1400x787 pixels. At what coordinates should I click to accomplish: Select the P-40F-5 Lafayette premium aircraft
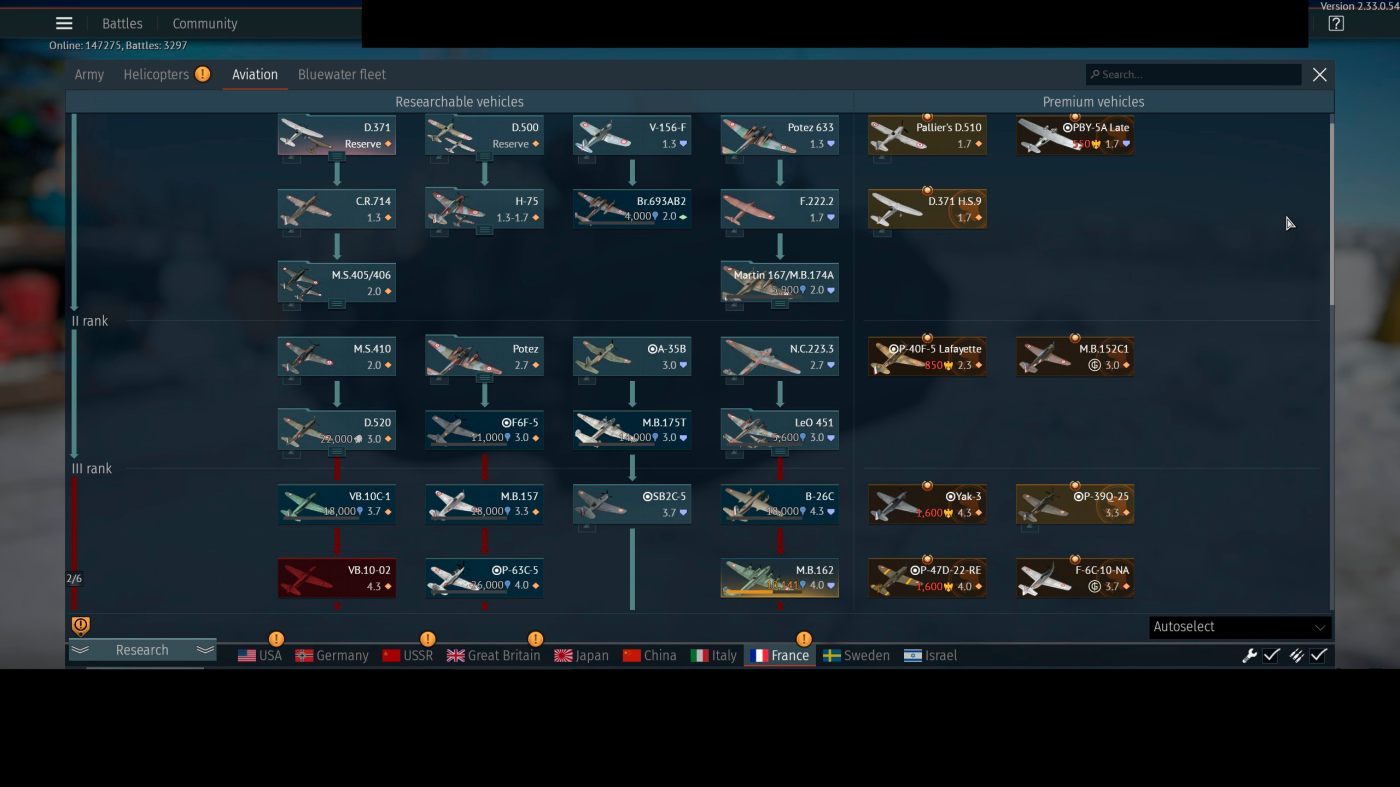point(927,356)
